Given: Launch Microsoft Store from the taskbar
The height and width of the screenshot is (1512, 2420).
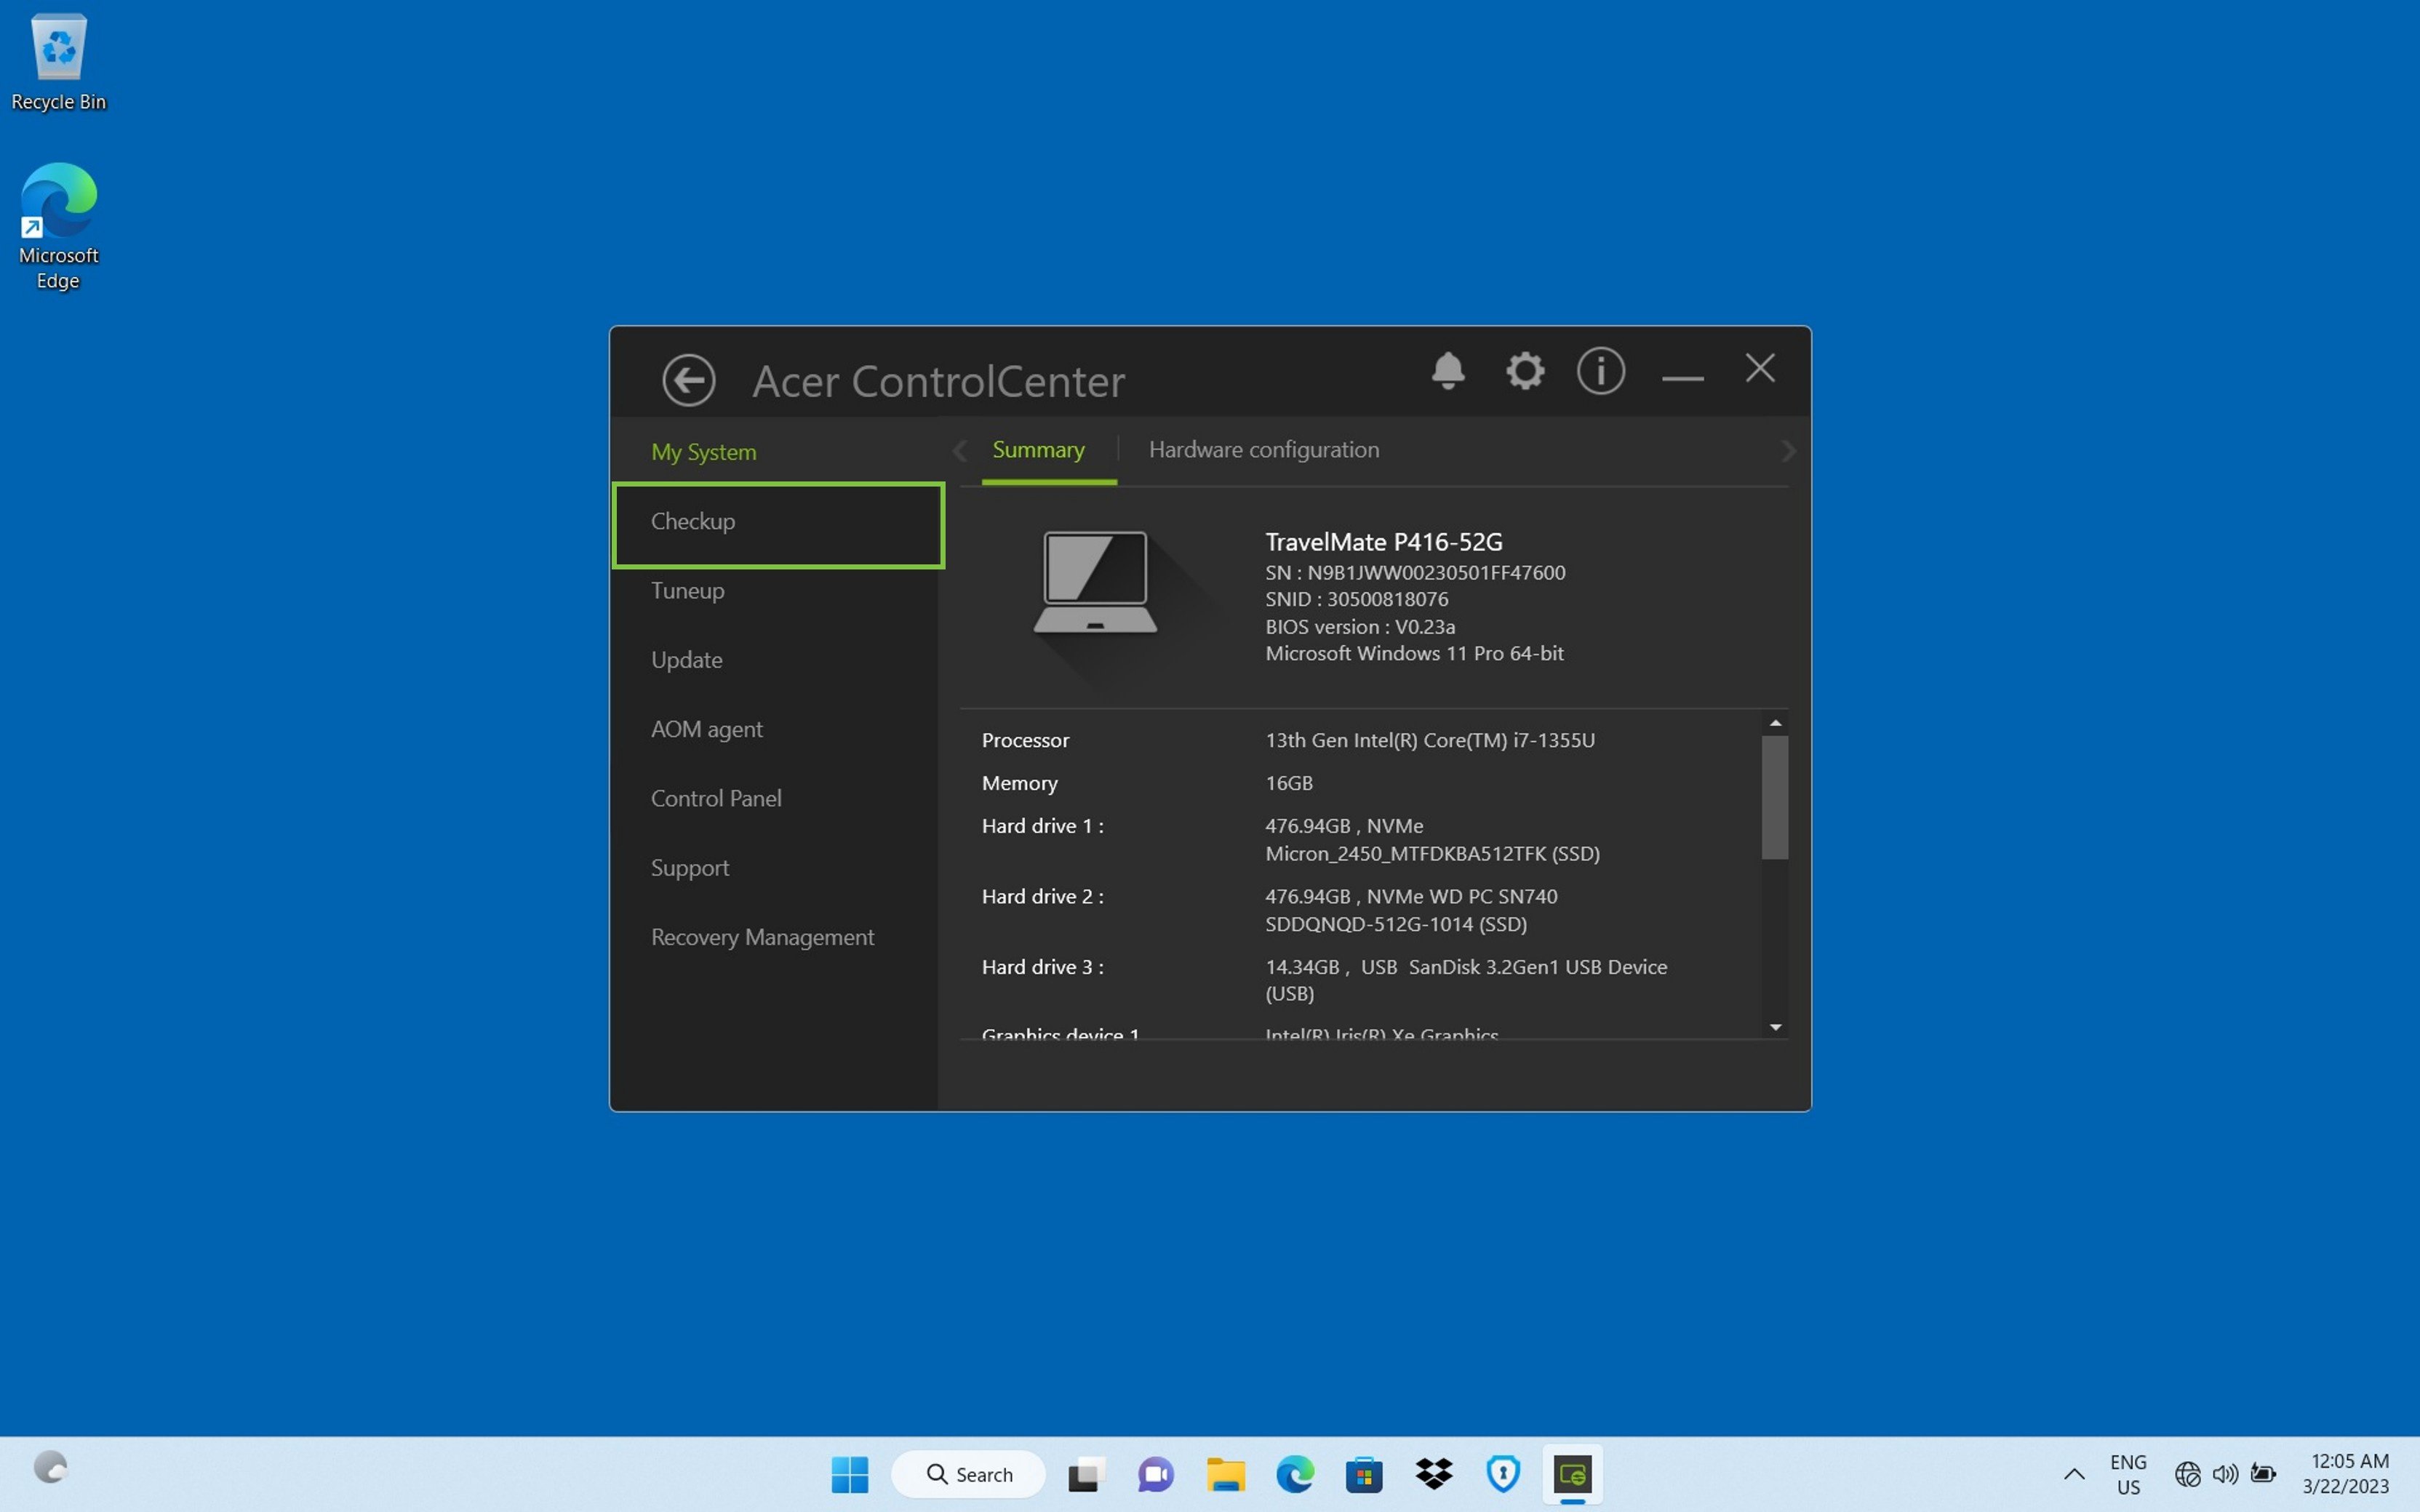Looking at the screenshot, I should pos(1364,1474).
